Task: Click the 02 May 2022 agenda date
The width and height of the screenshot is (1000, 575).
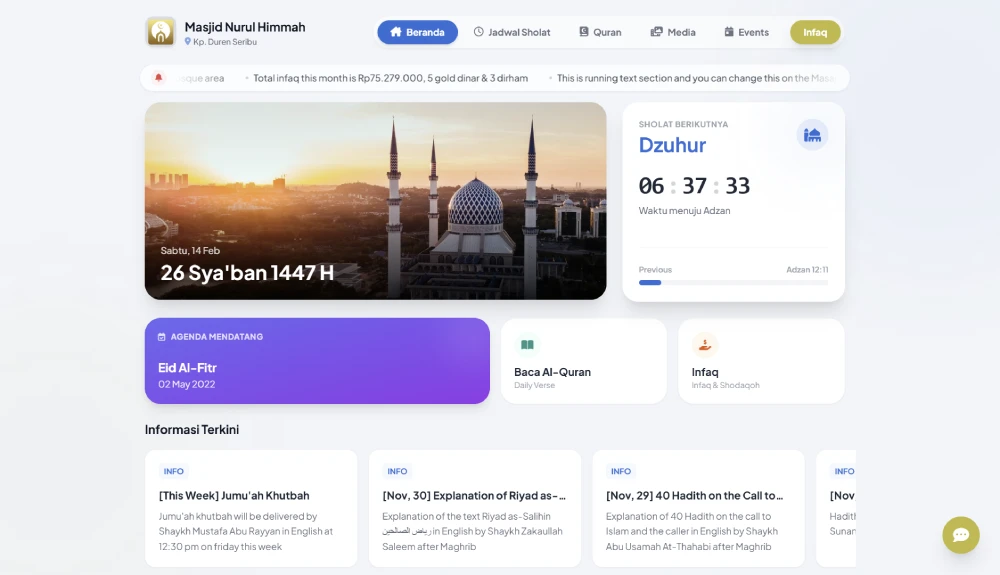Action: click(x=186, y=384)
